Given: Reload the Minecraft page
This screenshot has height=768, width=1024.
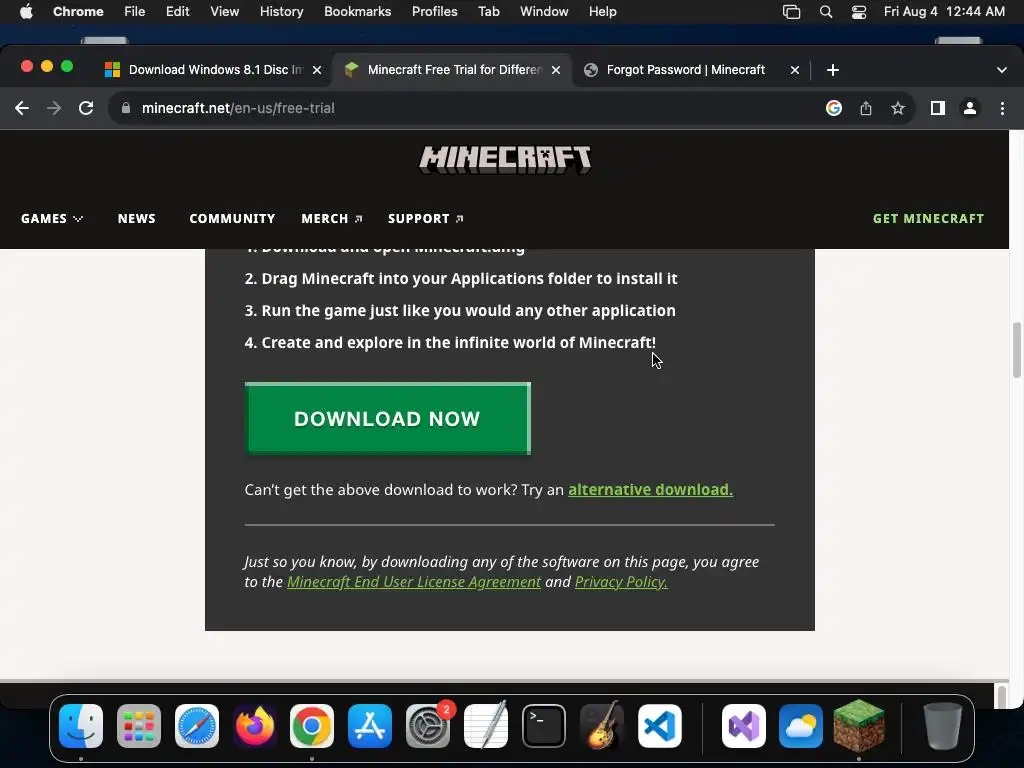Looking at the screenshot, I should click(86, 108).
